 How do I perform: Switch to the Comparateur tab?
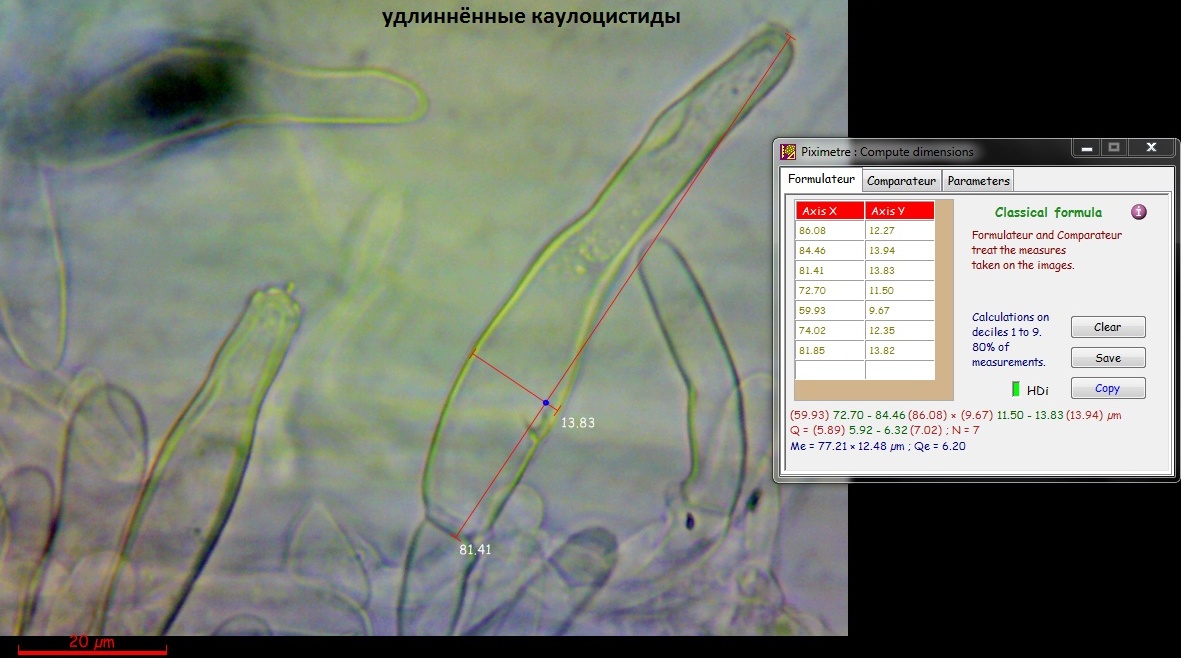pos(901,181)
